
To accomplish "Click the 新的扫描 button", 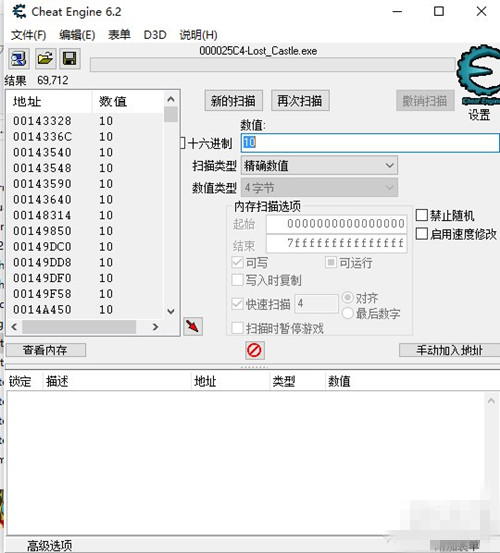I will click(233, 101).
